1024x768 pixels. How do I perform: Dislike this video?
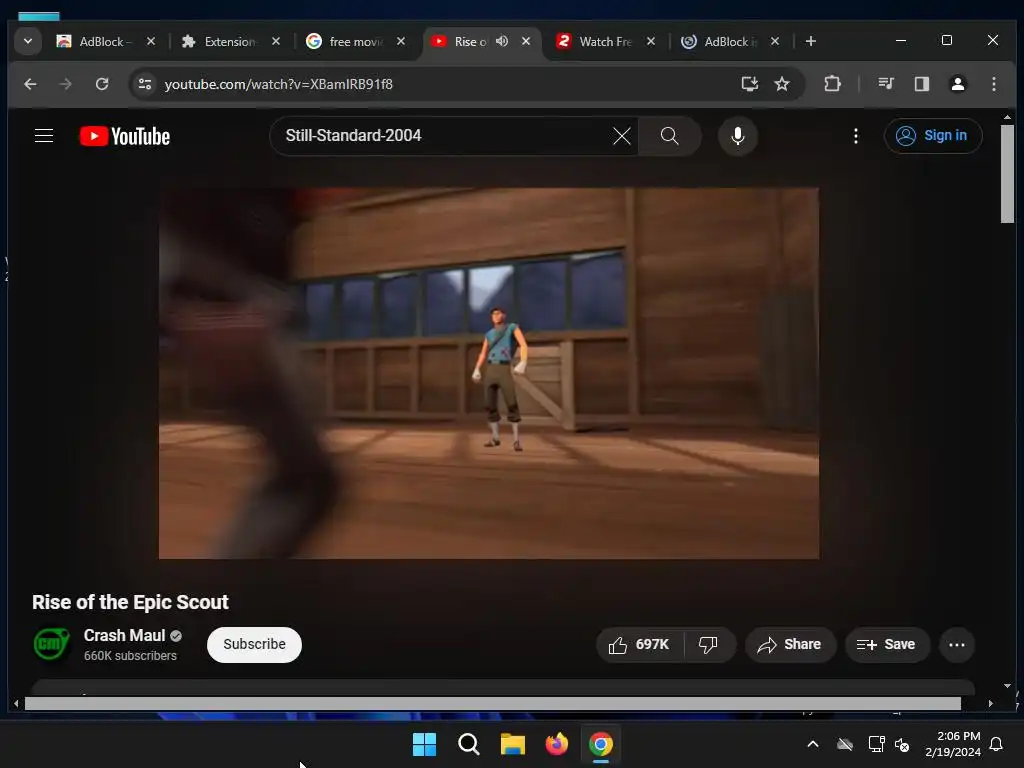click(x=709, y=645)
